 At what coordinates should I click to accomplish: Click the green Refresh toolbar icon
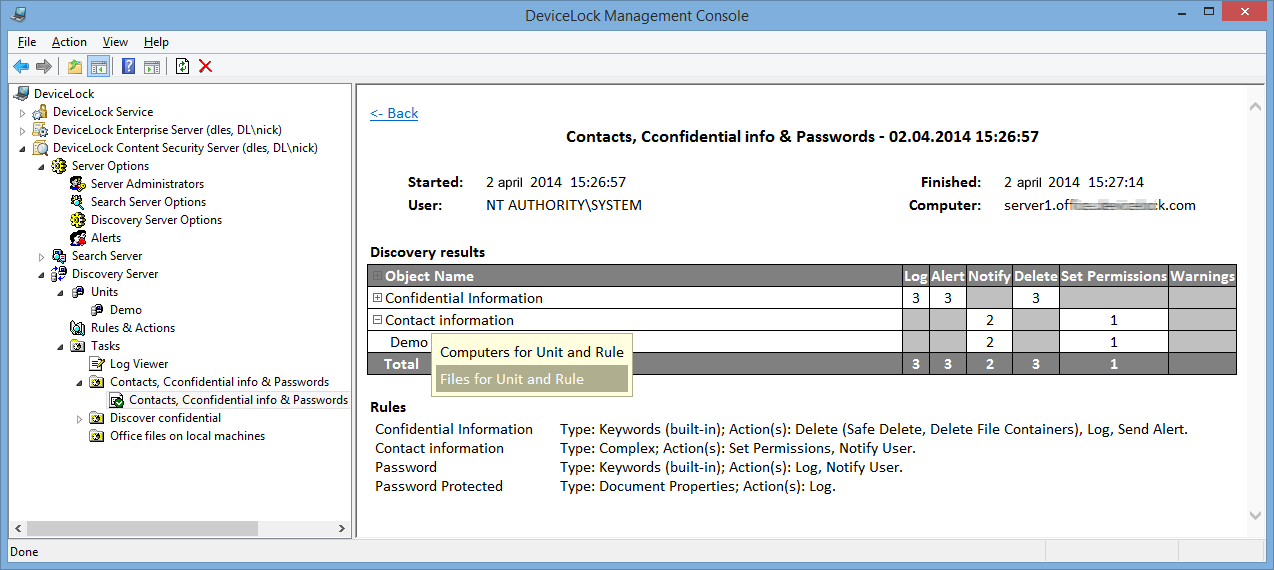182,67
